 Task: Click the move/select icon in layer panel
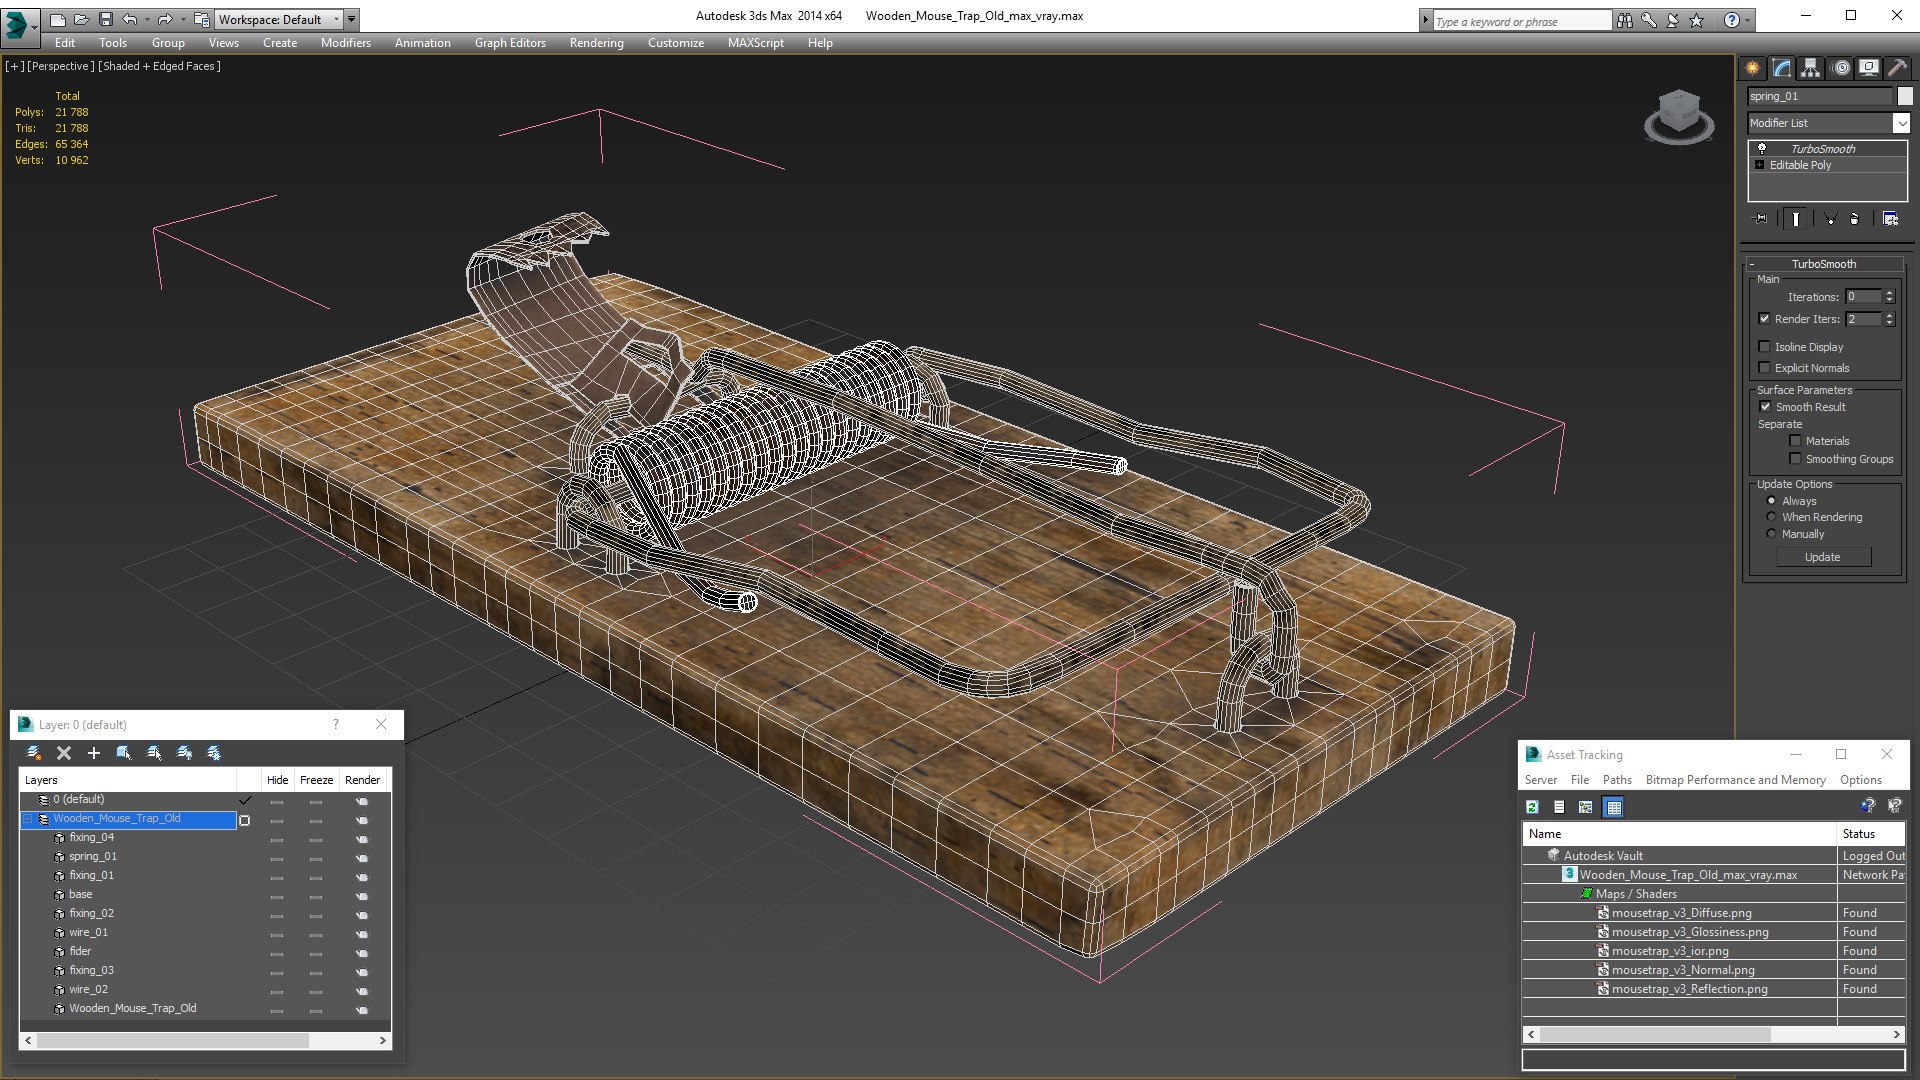(x=124, y=752)
